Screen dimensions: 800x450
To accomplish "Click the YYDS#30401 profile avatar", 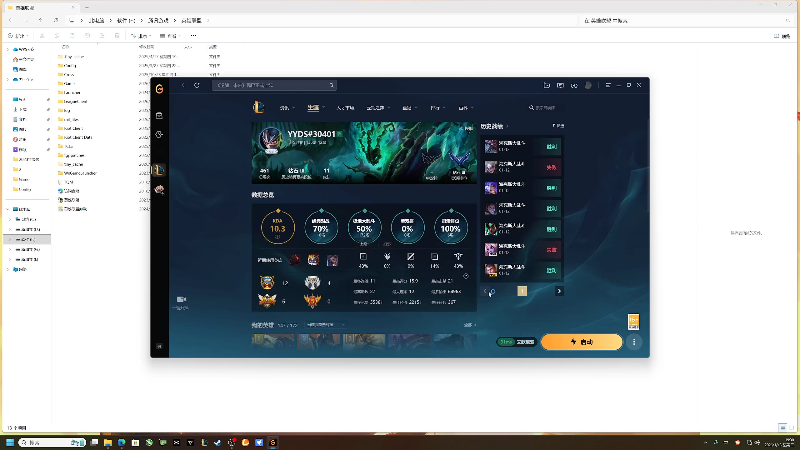I will click(270, 139).
